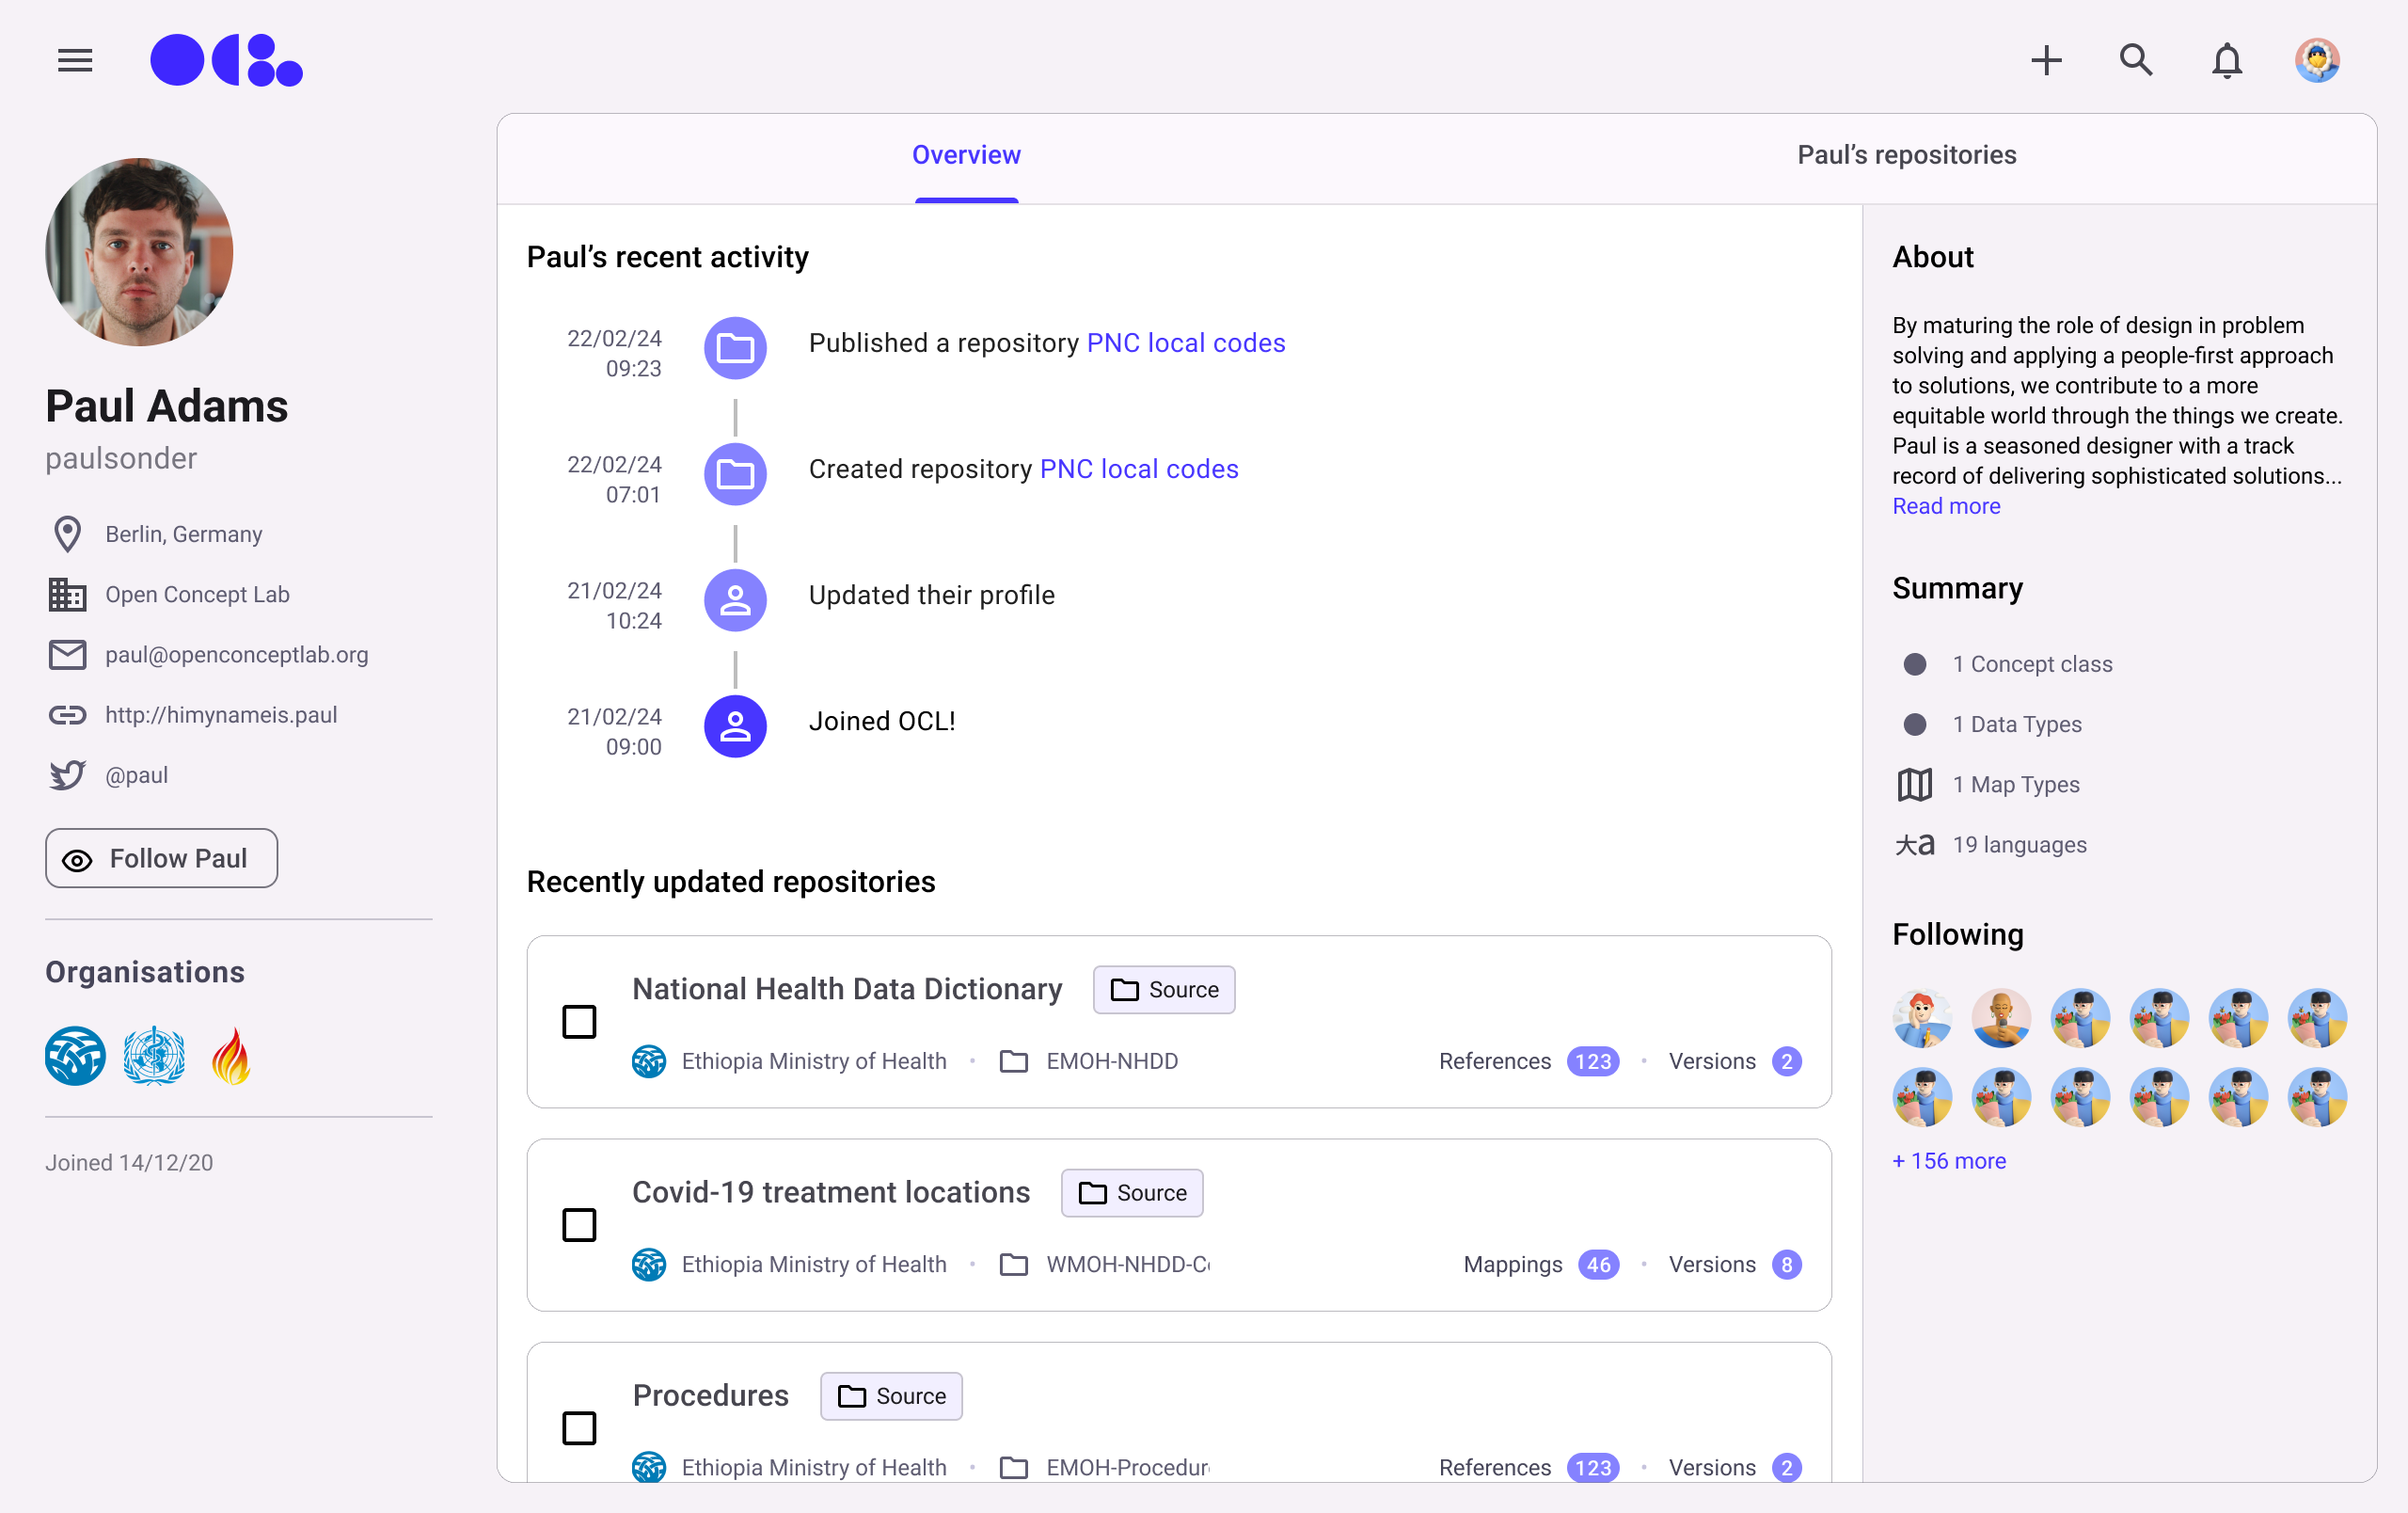Check the National Health Data Dictionary checkbox
This screenshot has width=2408, height=1513.
click(x=579, y=1021)
